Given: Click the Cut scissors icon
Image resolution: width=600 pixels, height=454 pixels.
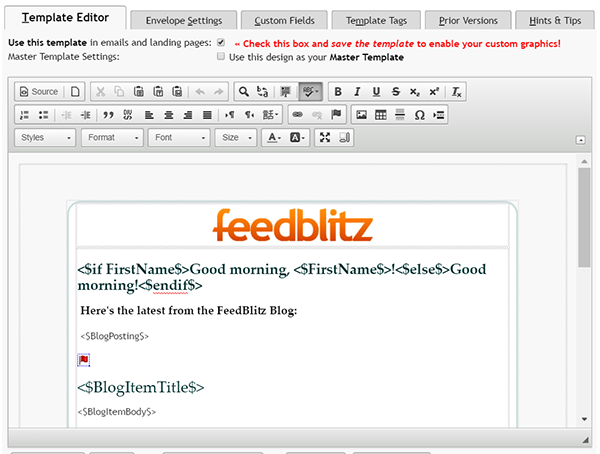Looking at the screenshot, I should pos(101,92).
